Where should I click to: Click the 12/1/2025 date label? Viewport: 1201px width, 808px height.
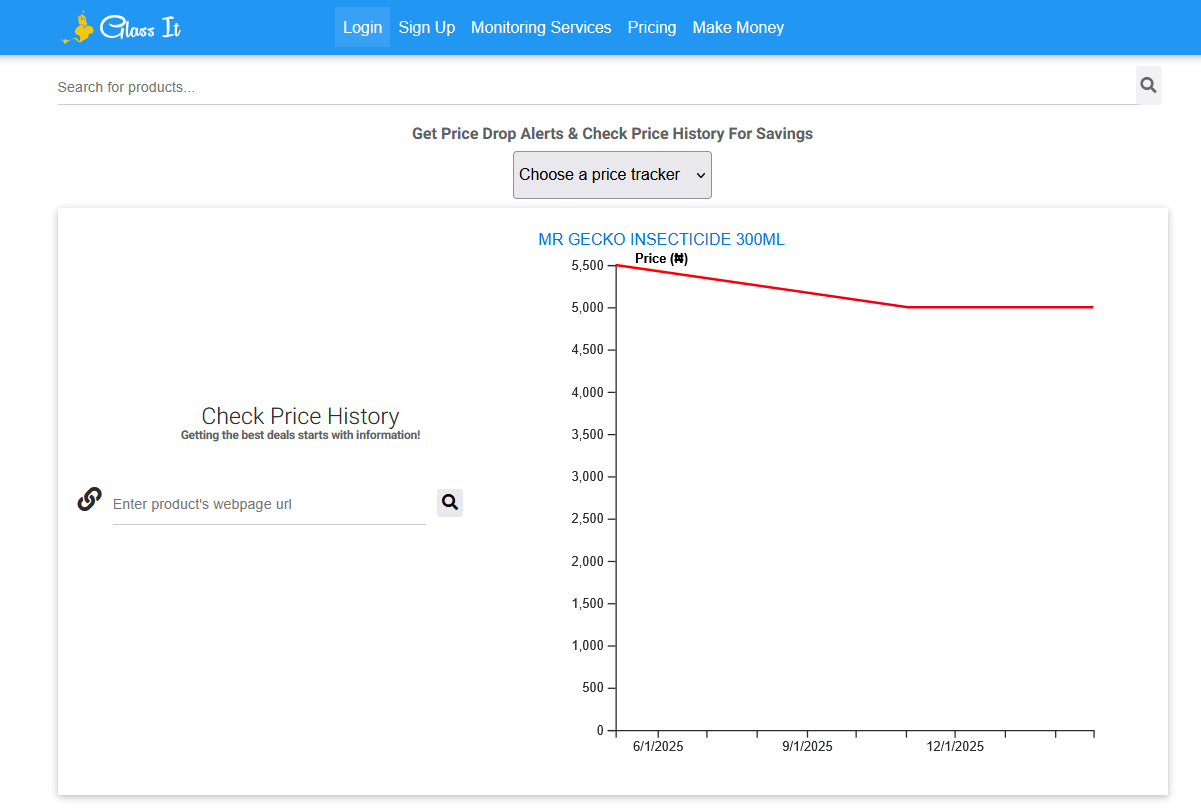(x=955, y=746)
